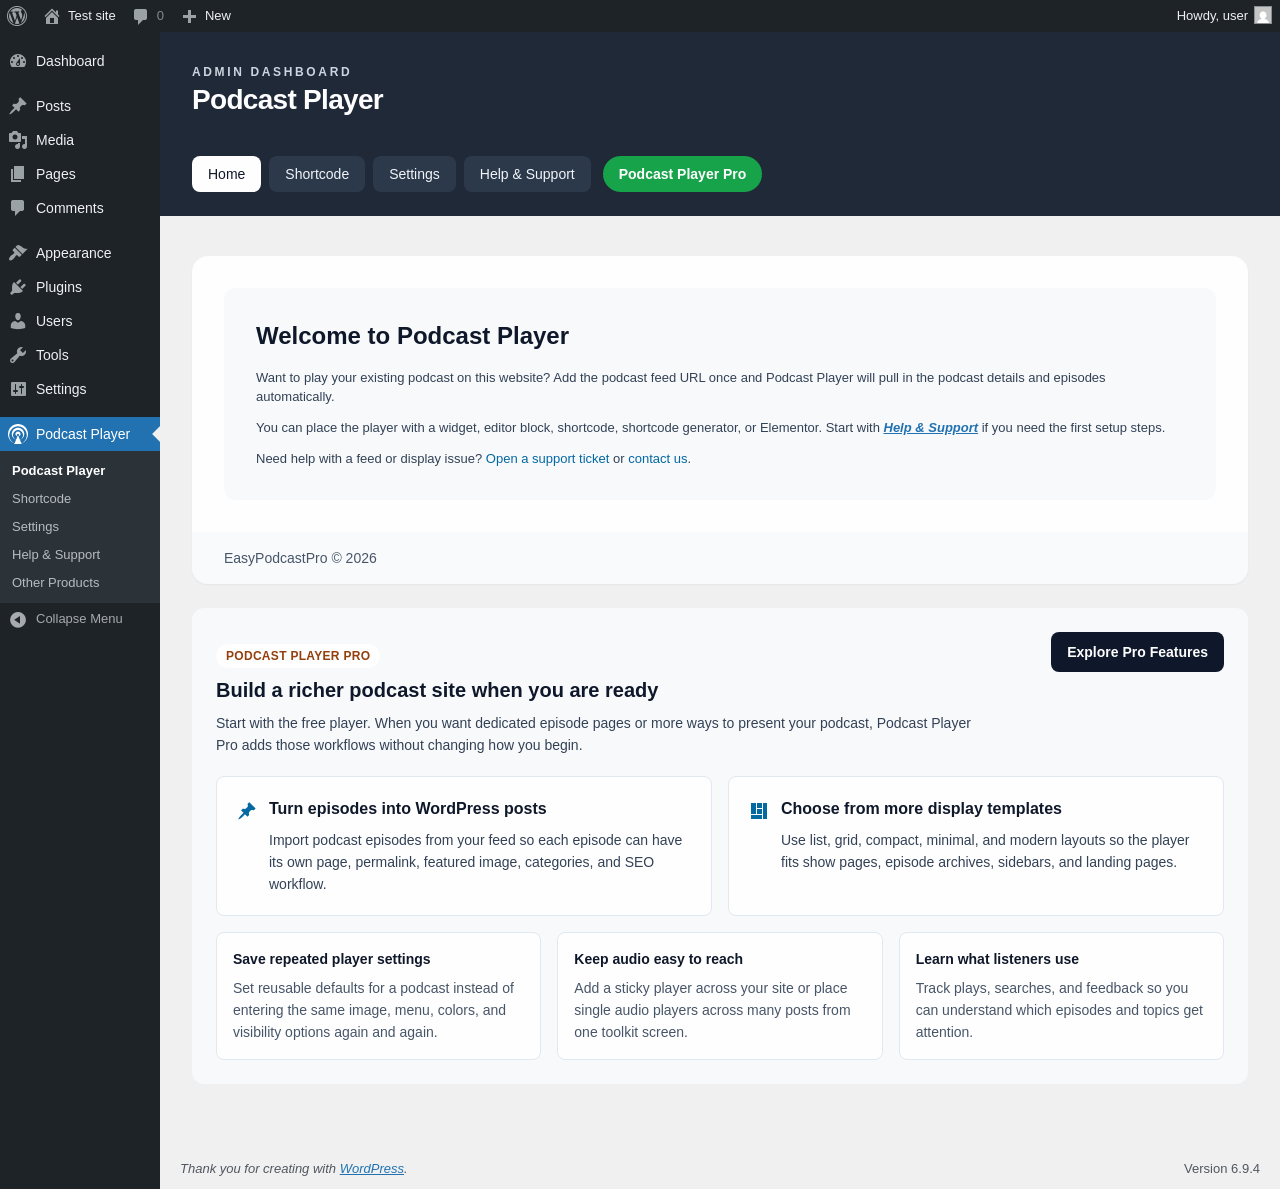Go to Dashboard in the sidebar
Image resolution: width=1280 pixels, height=1189 pixels.
point(80,61)
